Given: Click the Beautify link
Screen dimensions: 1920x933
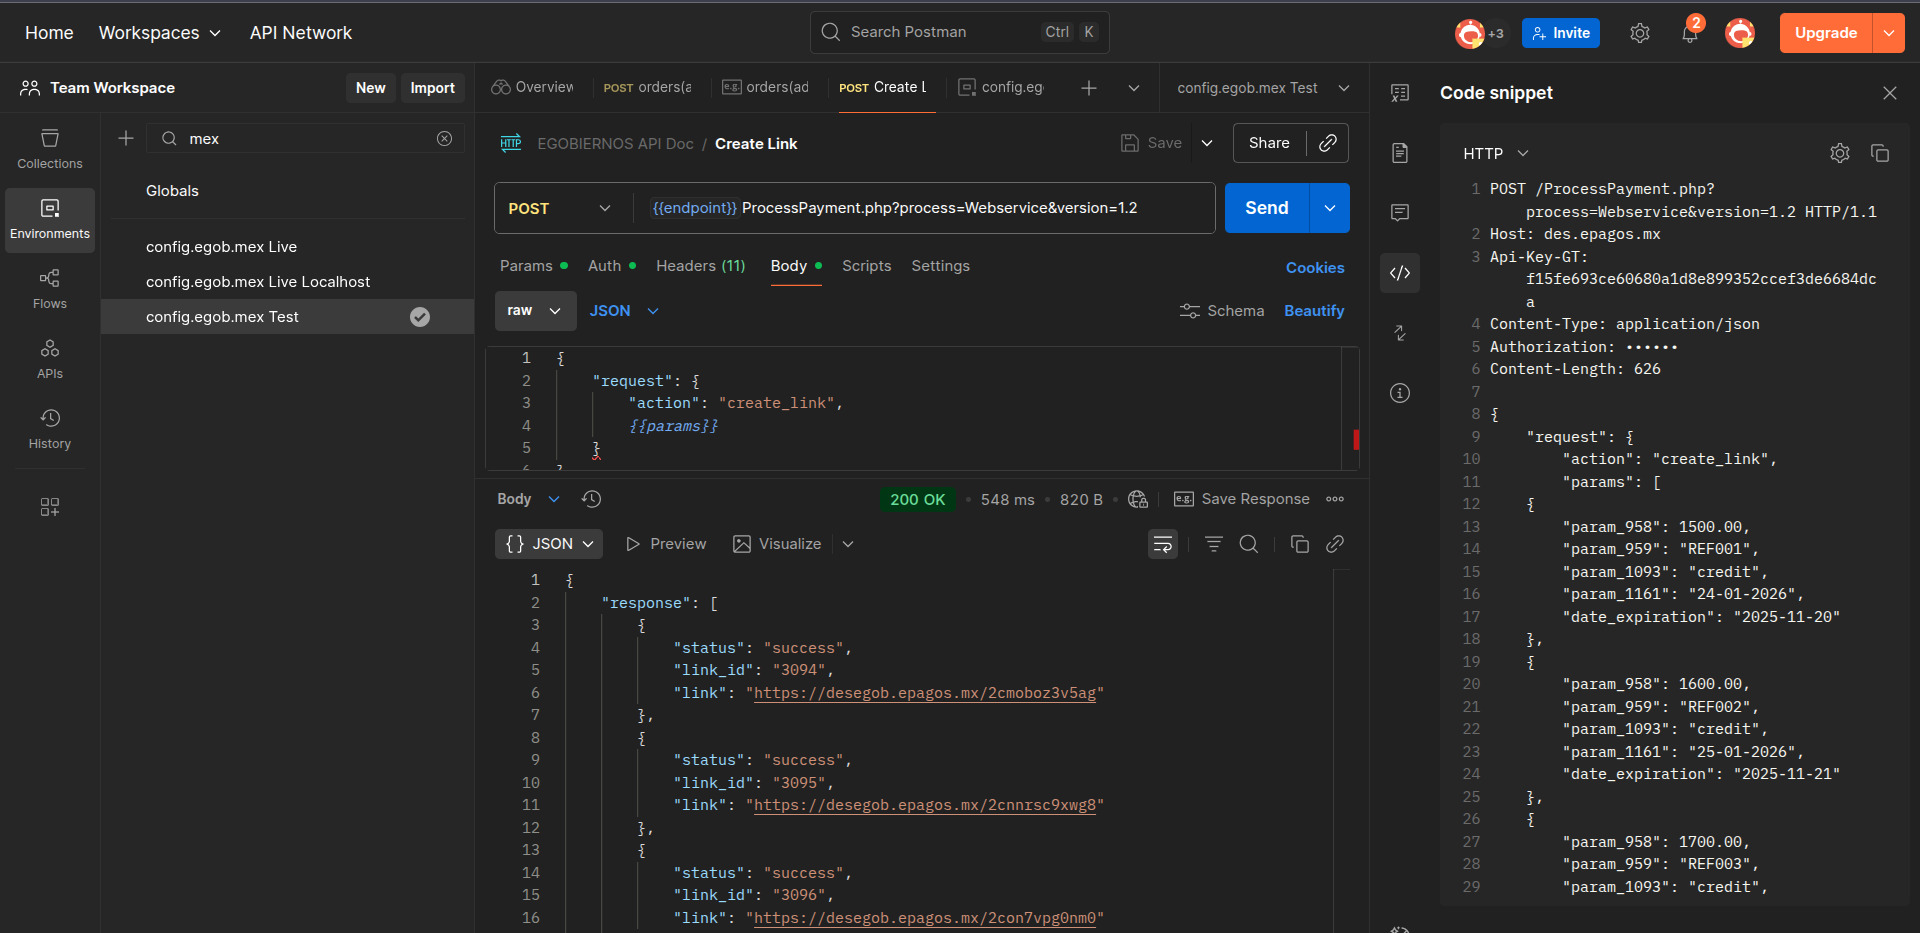Looking at the screenshot, I should (1313, 311).
